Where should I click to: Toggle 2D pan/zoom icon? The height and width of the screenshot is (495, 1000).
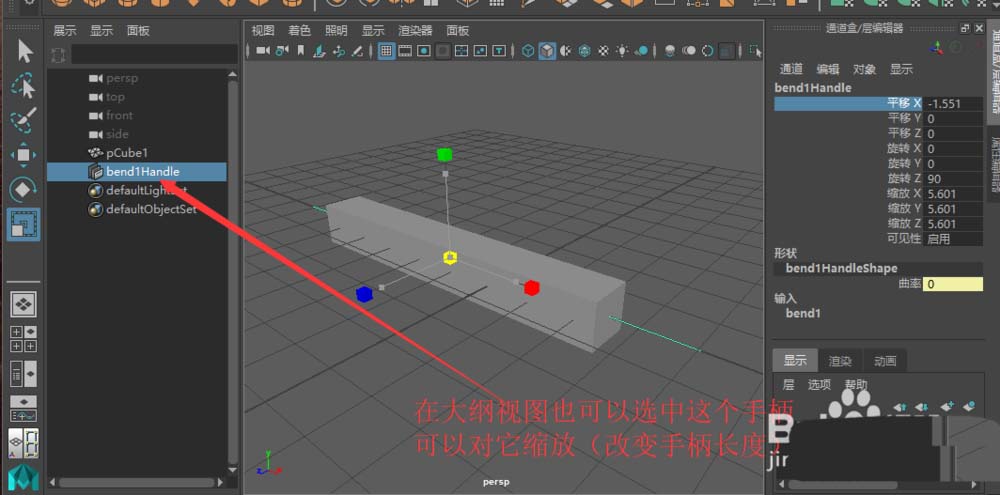[x=340, y=50]
